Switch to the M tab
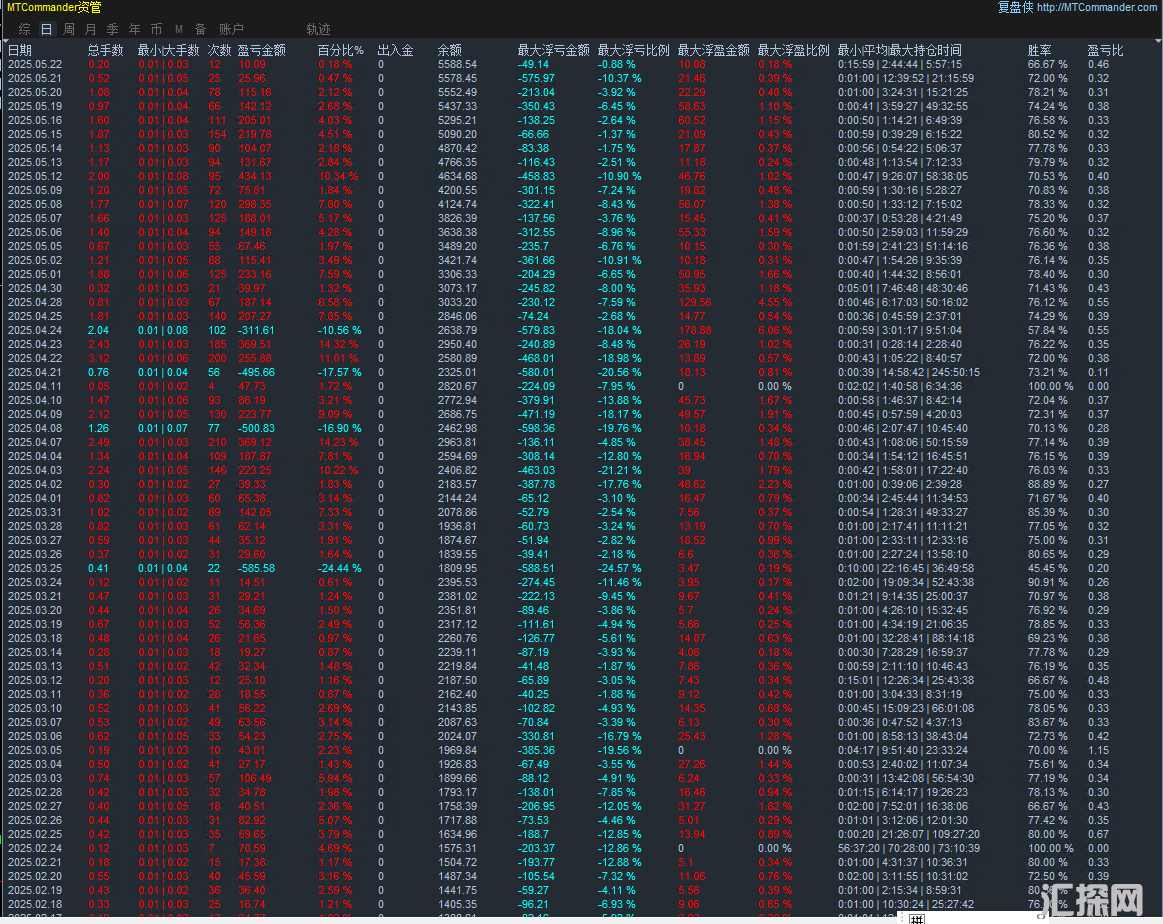Viewport: 1163px width, 924px height. tap(179, 29)
